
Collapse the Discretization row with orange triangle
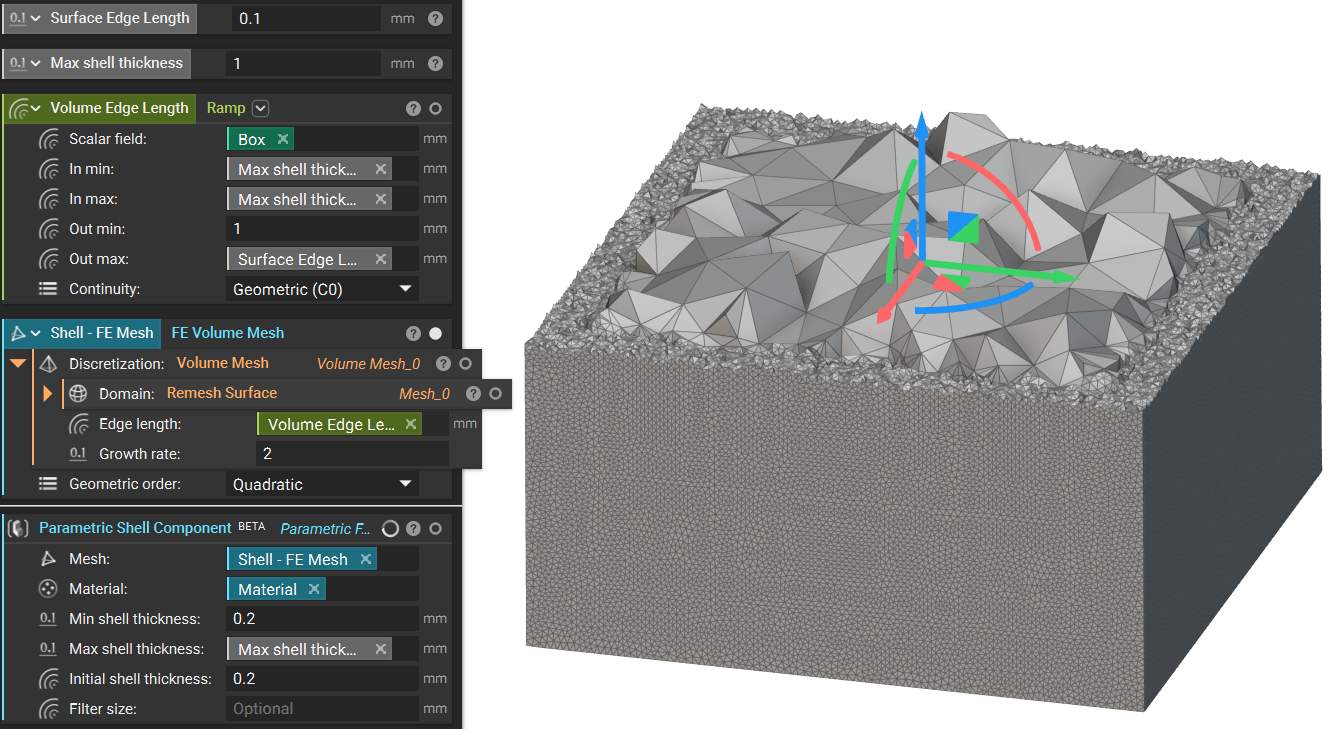point(18,364)
